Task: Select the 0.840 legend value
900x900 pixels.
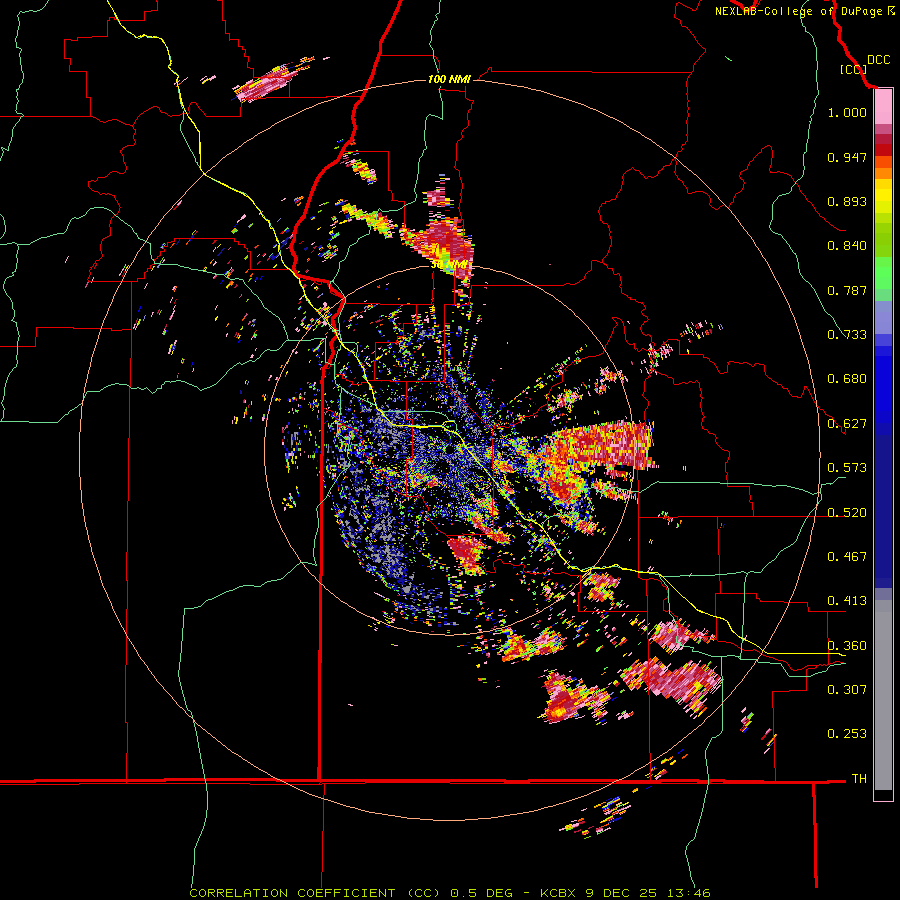Action: [x=847, y=246]
